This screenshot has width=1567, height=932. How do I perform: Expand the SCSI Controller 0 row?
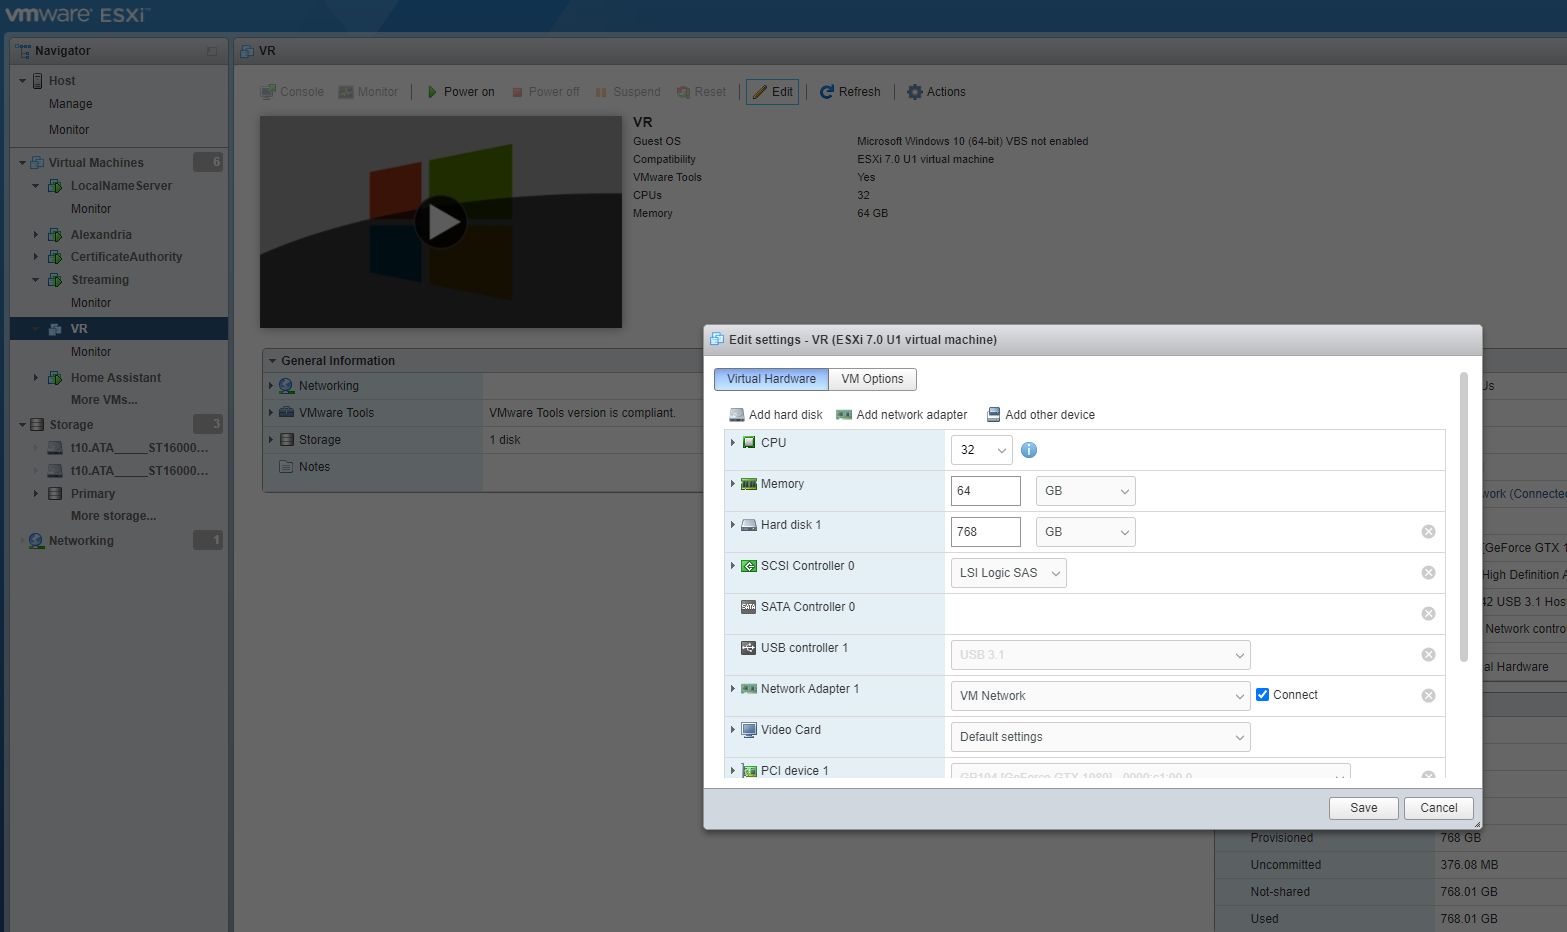tap(733, 566)
